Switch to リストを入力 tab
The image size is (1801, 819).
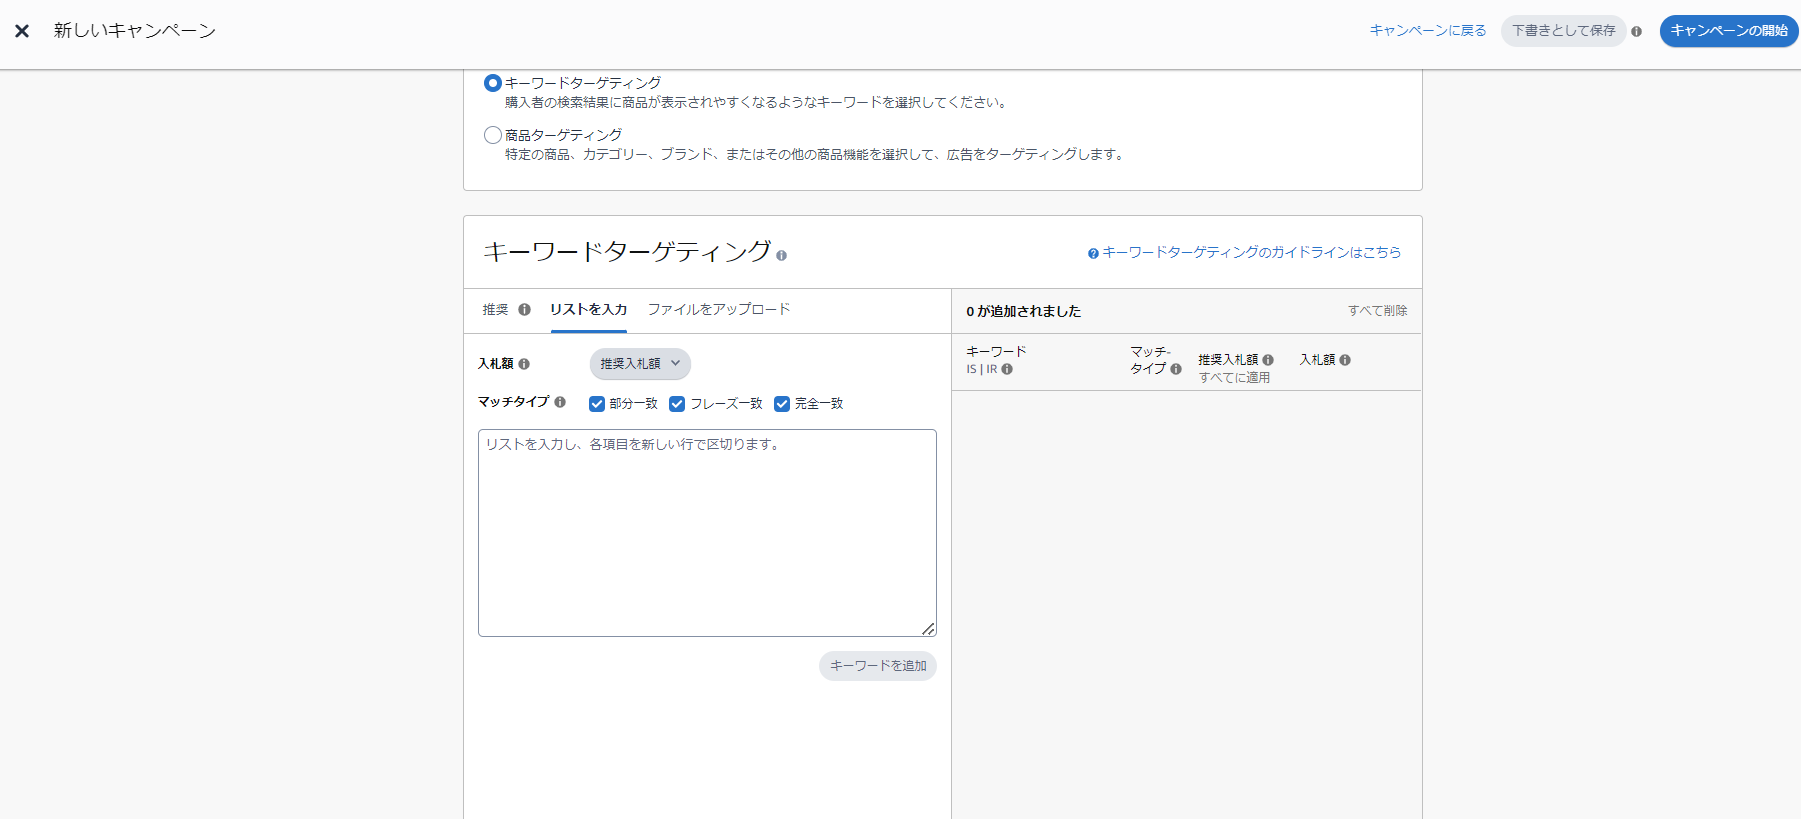click(x=588, y=310)
